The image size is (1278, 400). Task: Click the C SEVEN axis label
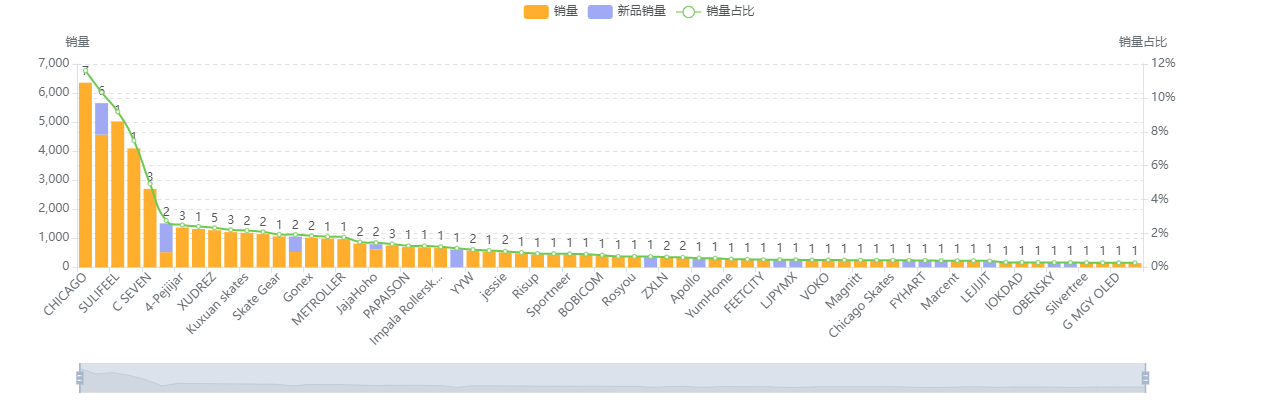click(x=132, y=291)
